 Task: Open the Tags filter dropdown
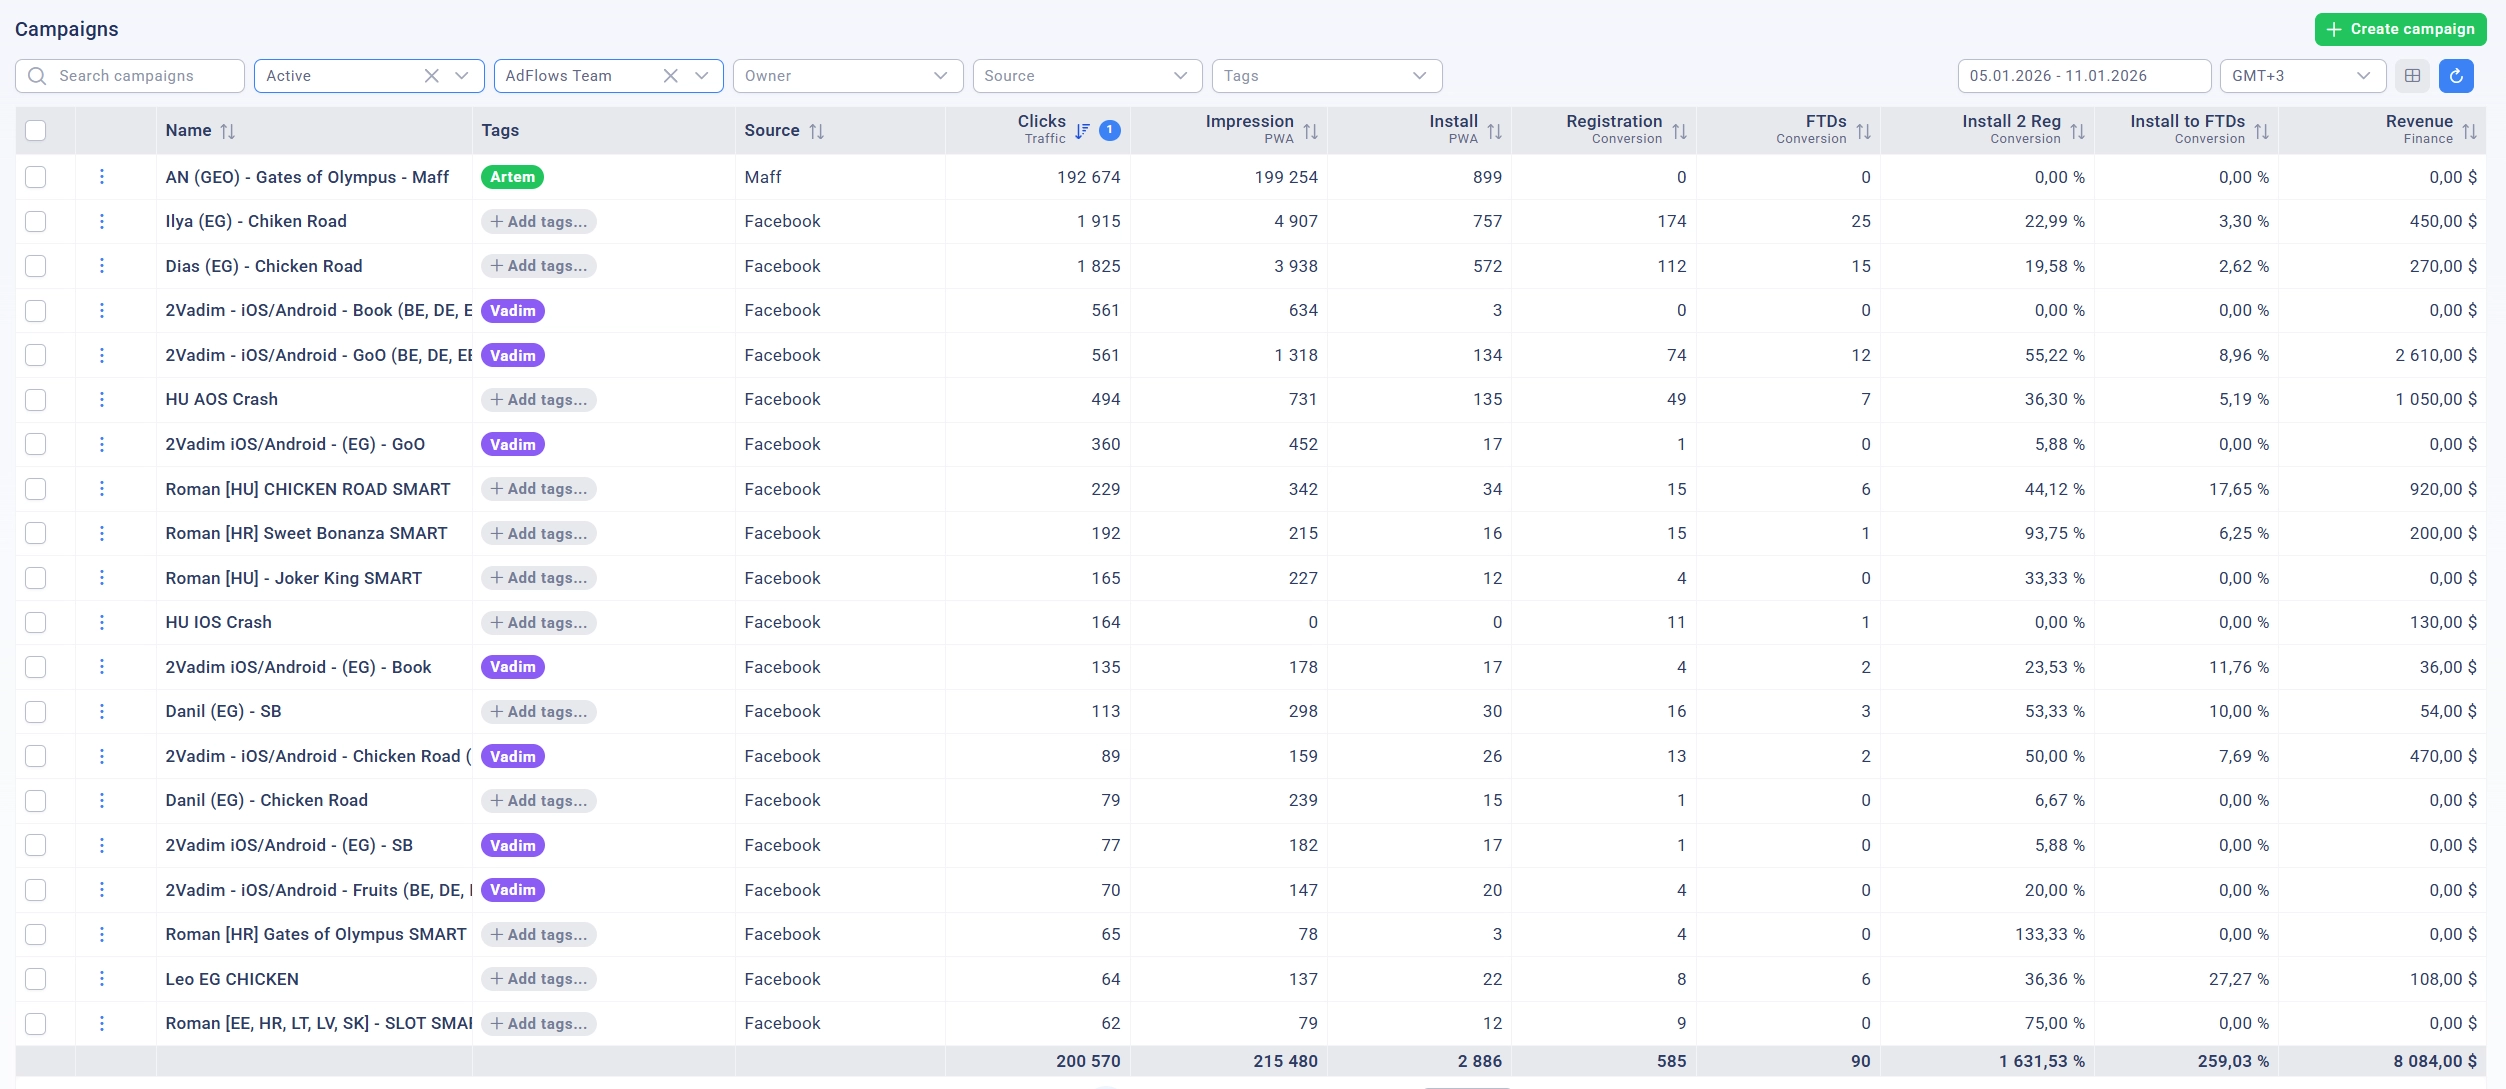pos(1326,76)
